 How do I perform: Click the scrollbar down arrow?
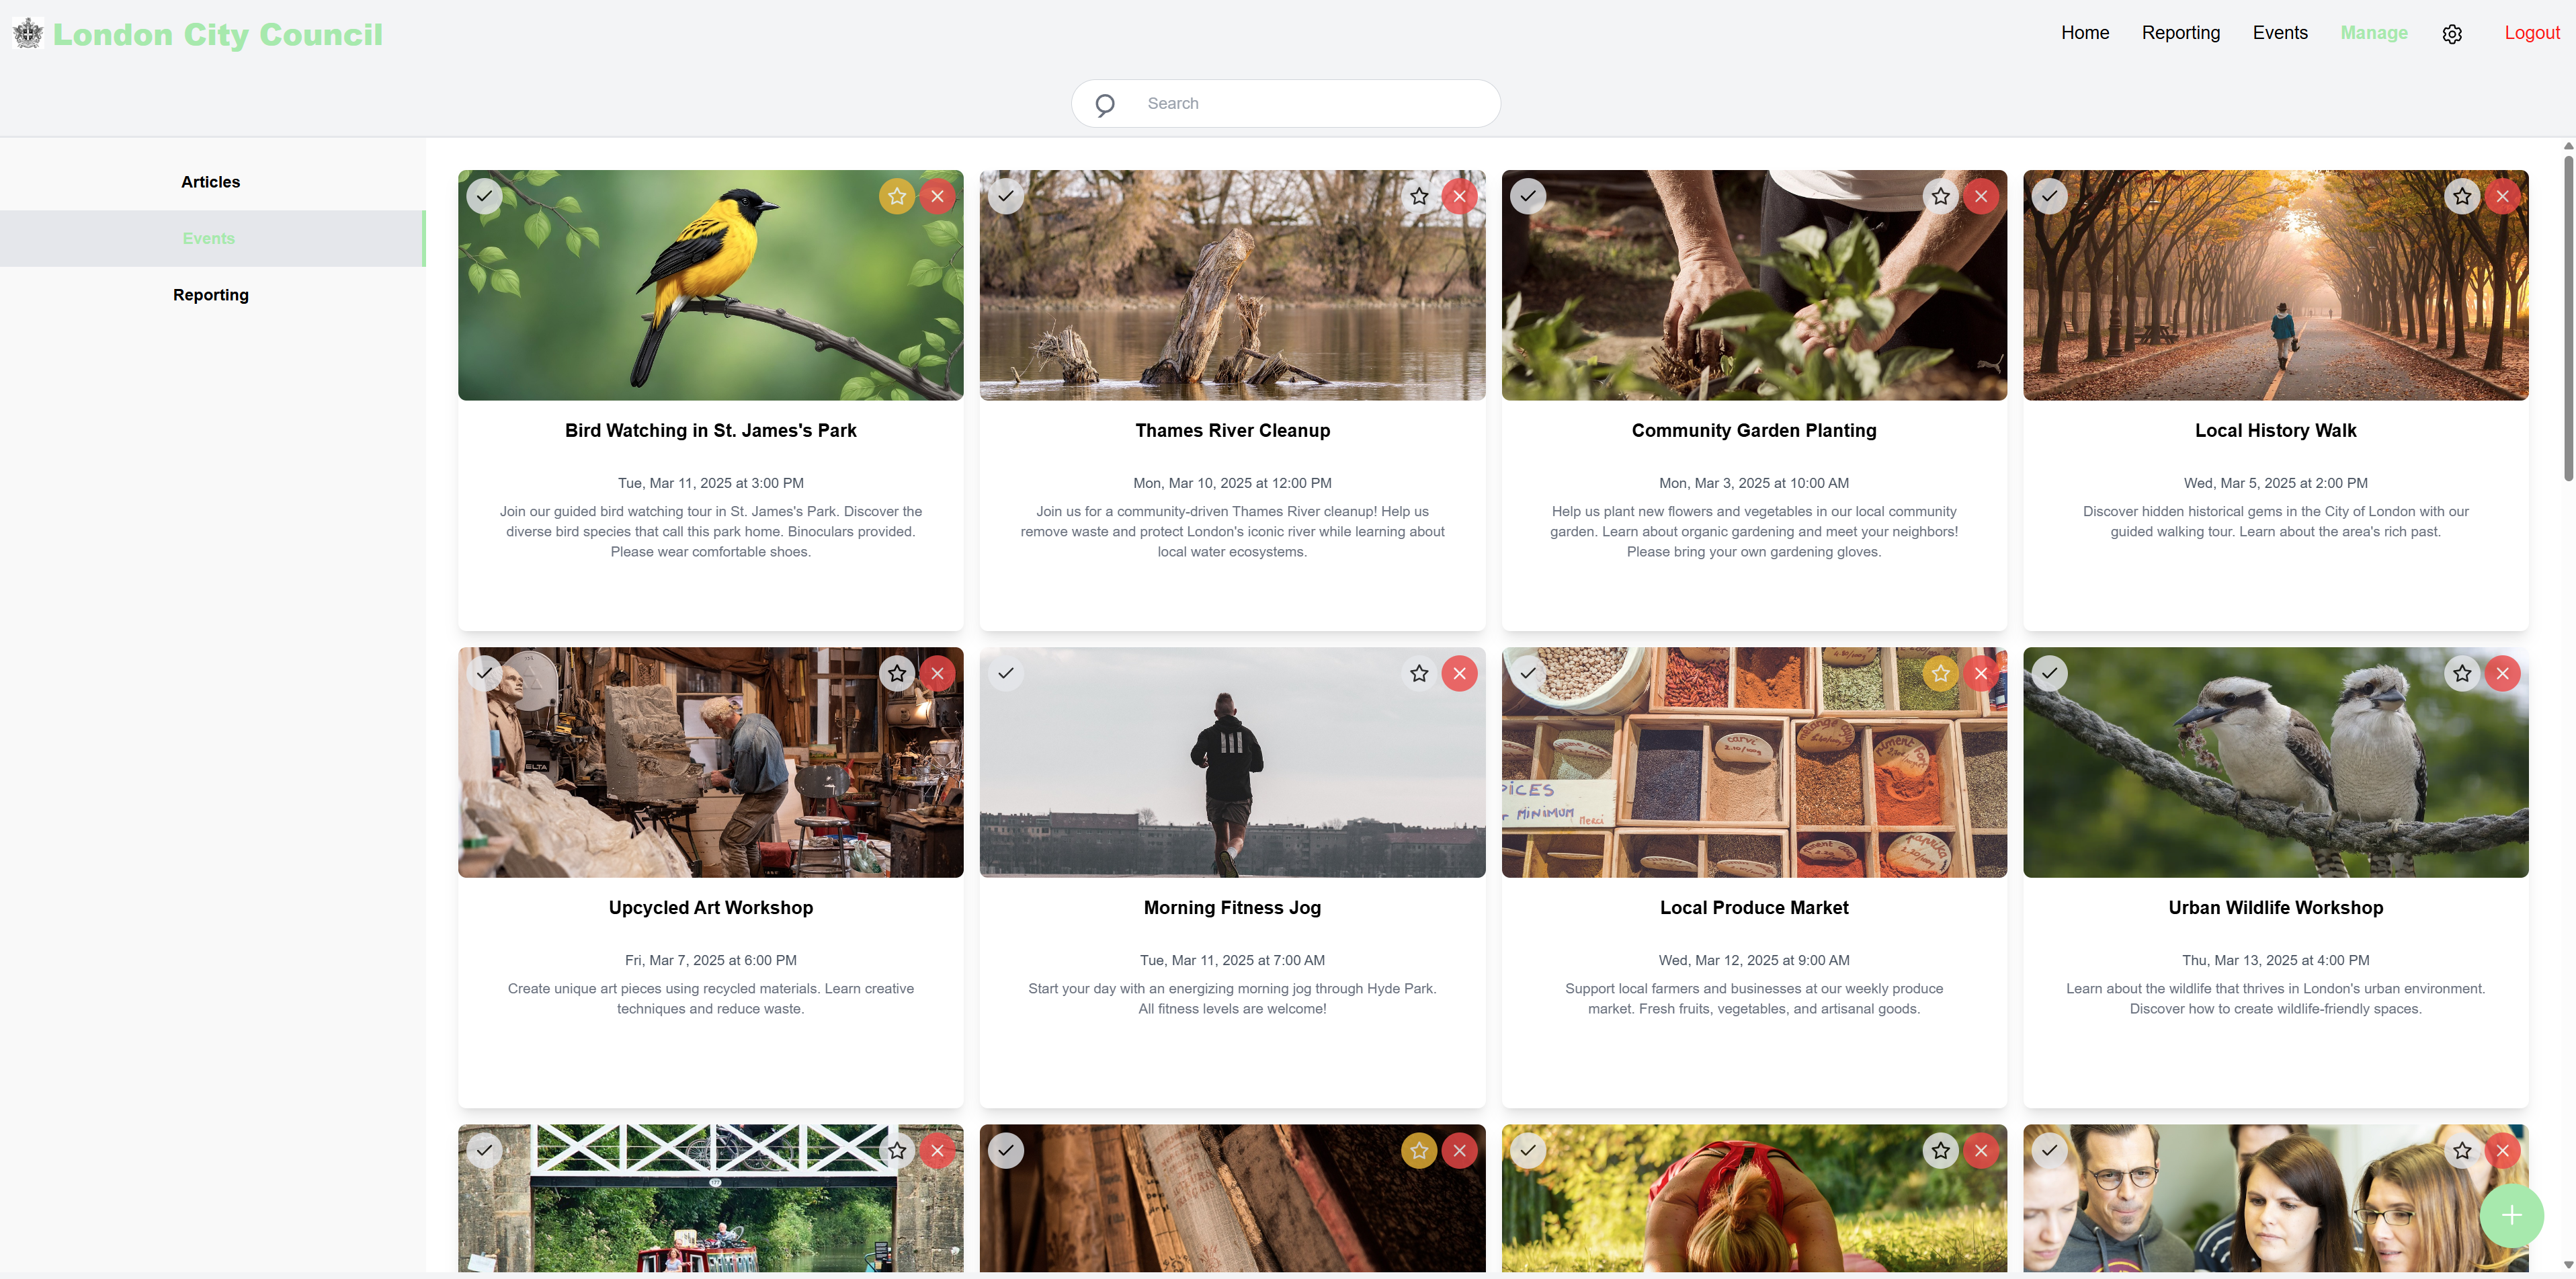tap(2568, 1265)
